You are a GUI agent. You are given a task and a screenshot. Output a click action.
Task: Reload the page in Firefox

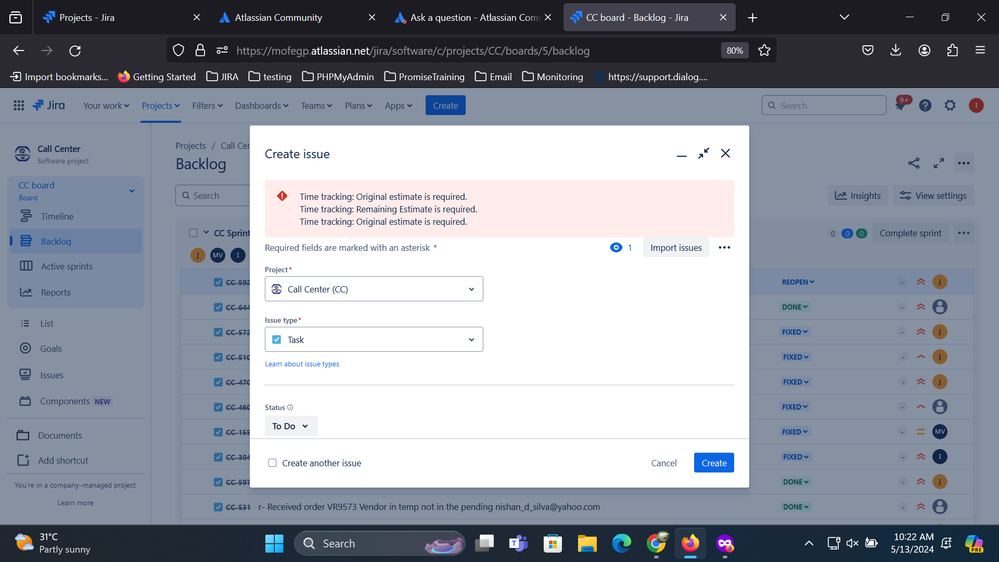(x=75, y=50)
